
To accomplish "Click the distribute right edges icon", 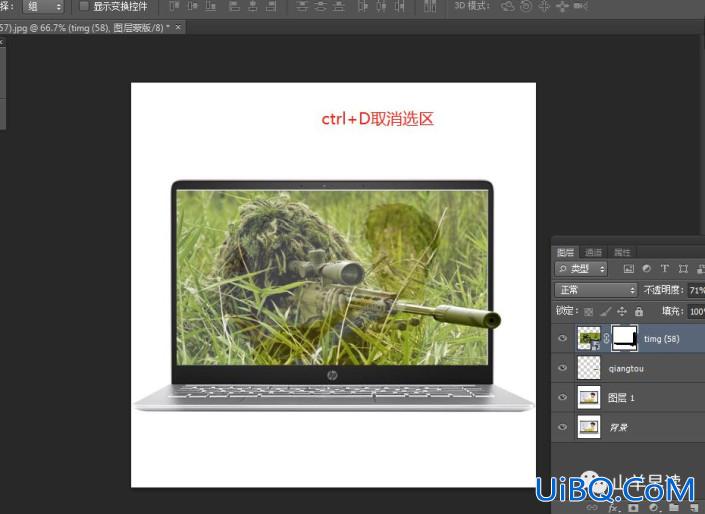I will tap(399, 6).
